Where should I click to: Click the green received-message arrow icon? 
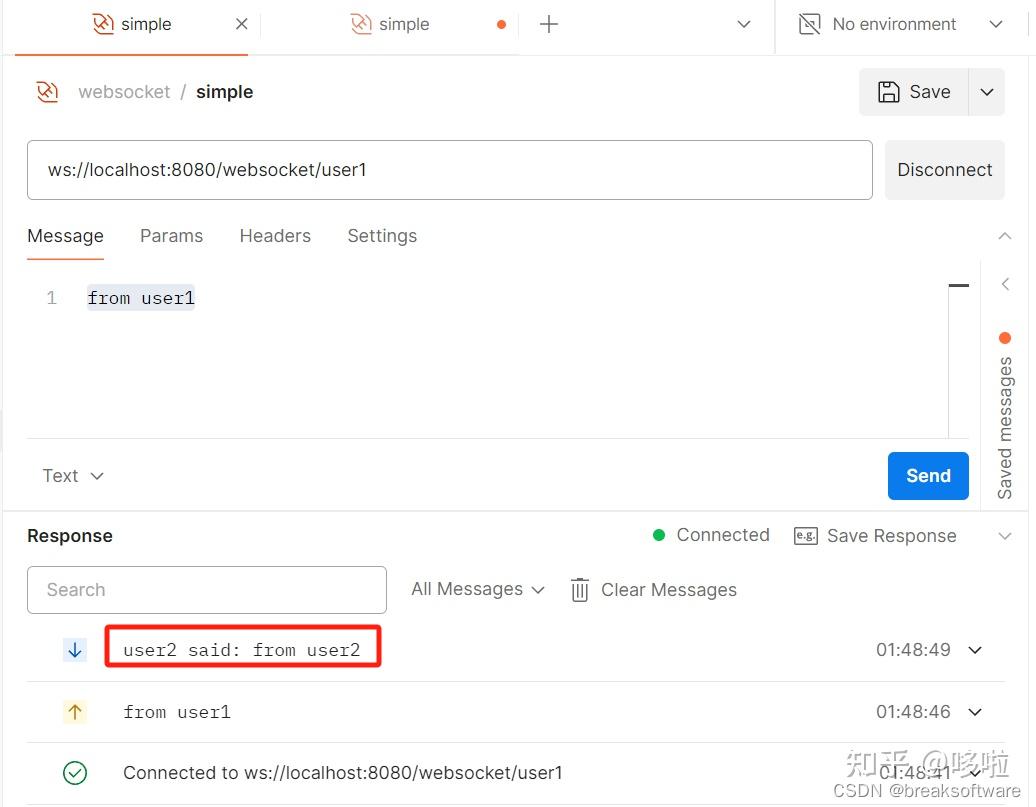74,649
